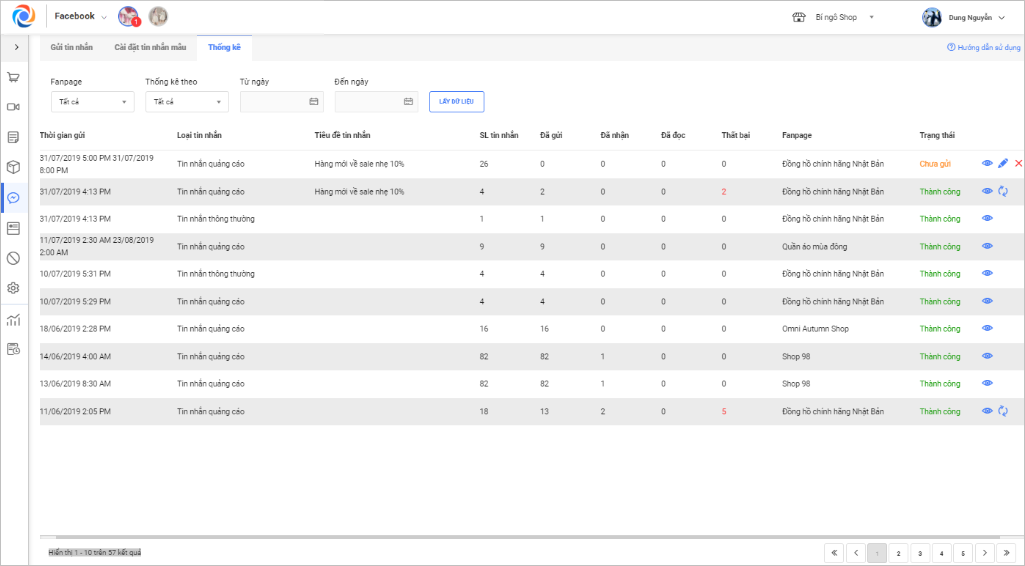1025x566 pixels.
Task: Click the LẤY DỮ LIỆU button
Action: [456, 102]
